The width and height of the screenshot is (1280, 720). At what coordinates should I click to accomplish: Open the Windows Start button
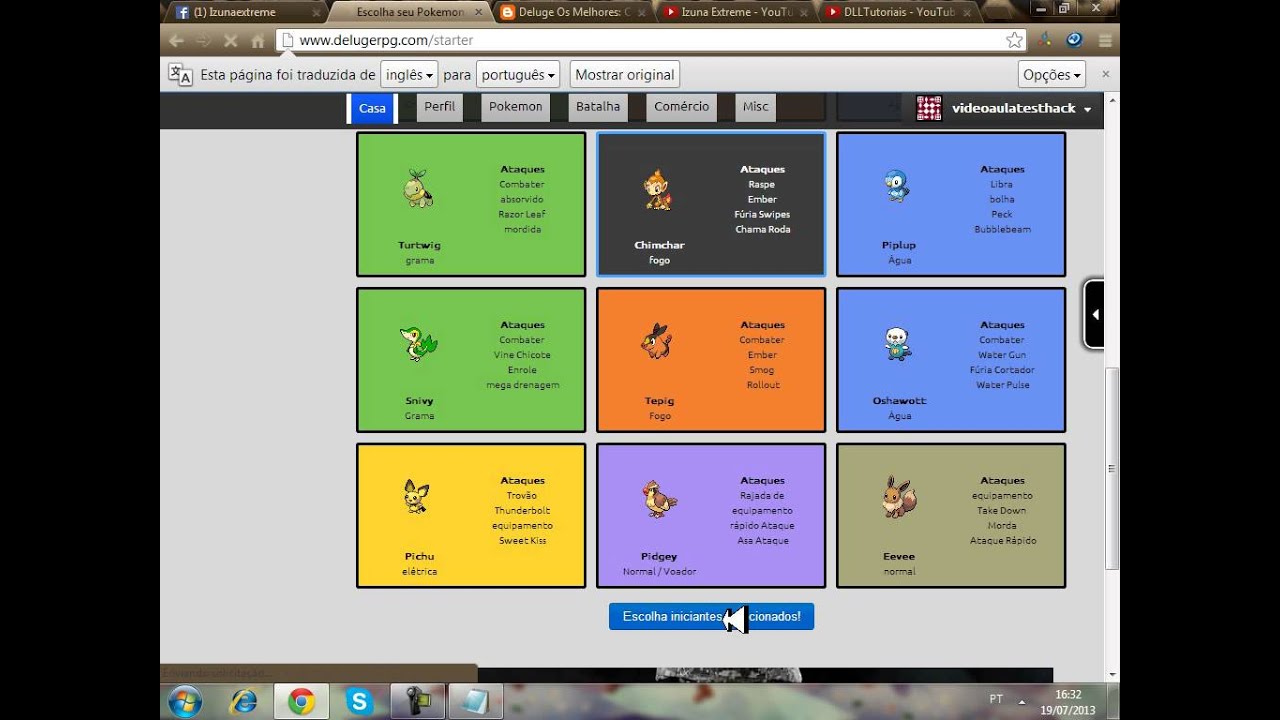click(x=186, y=702)
